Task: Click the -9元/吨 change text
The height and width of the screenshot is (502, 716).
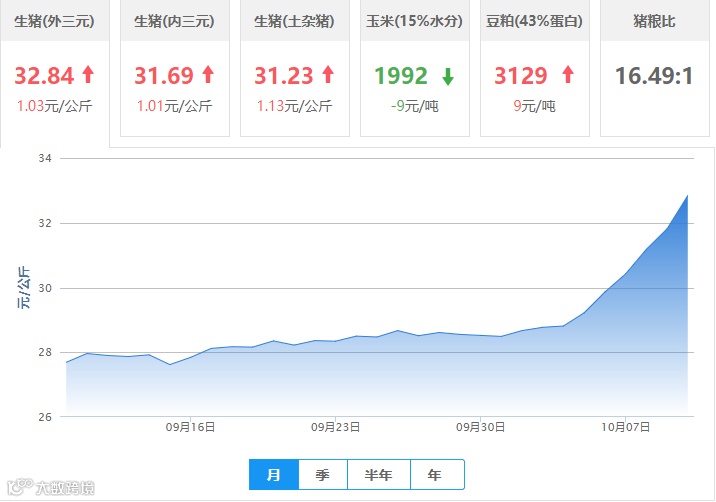Action: pyautogui.click(x=415, y=106)
